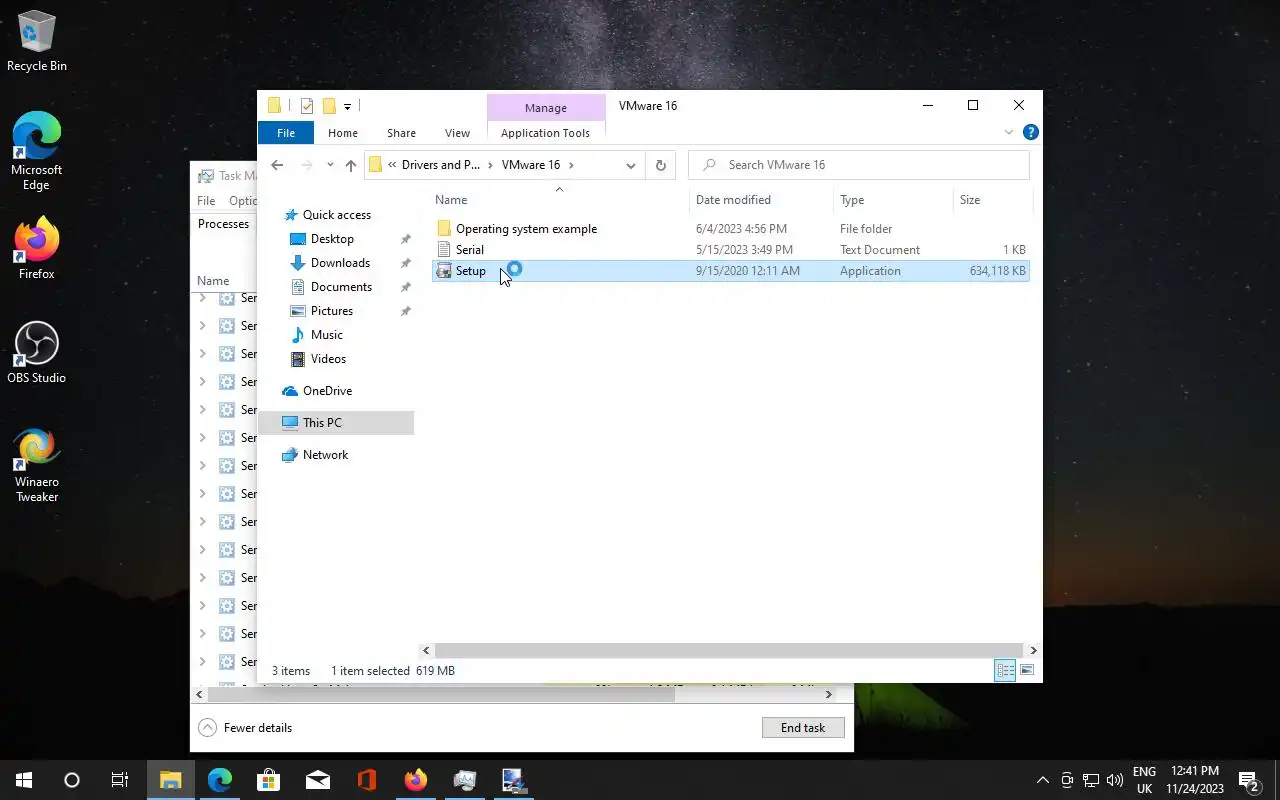
Task: Open Task Manager's File menu
Action: 206,201
